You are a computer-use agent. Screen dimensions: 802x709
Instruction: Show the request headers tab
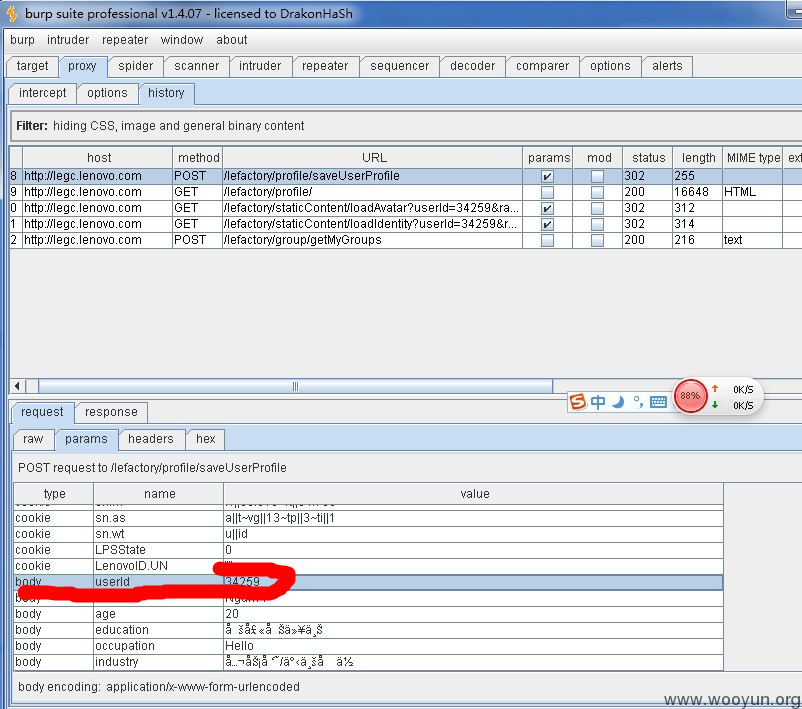coord(150,439)
